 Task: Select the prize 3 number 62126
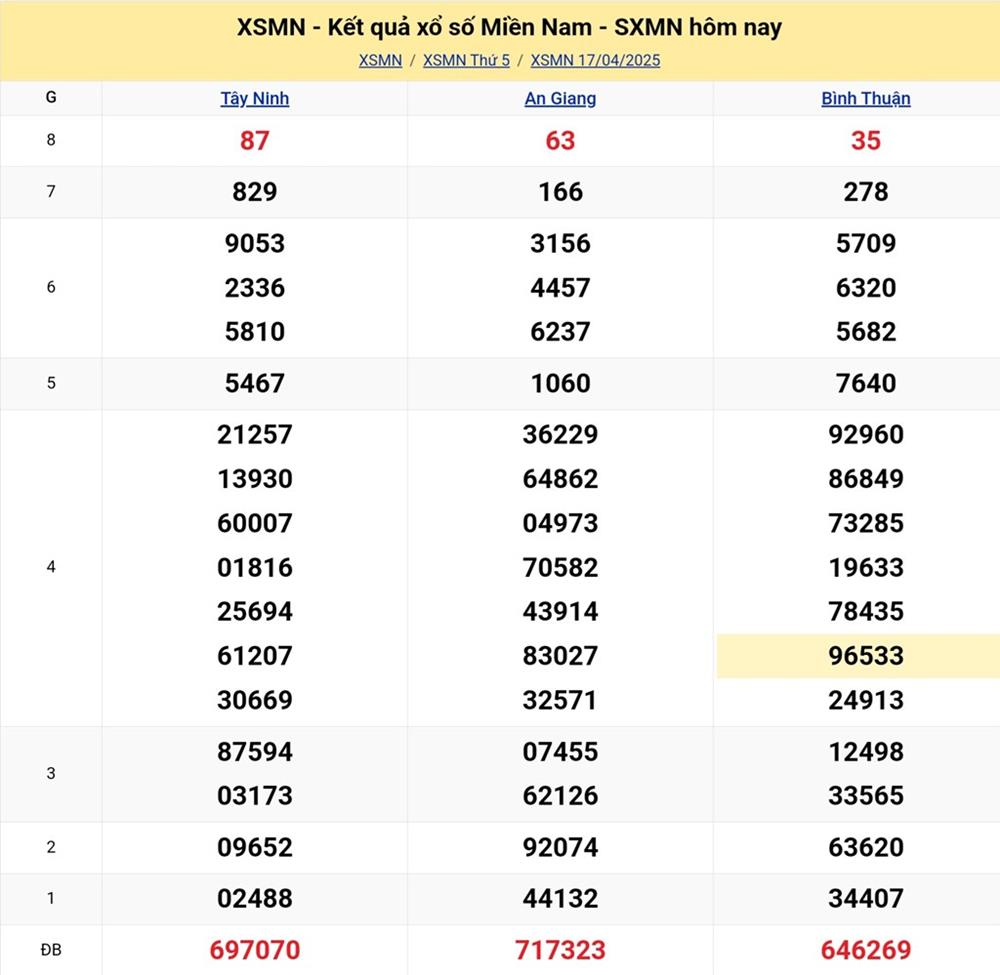click(x=560, y=796)
